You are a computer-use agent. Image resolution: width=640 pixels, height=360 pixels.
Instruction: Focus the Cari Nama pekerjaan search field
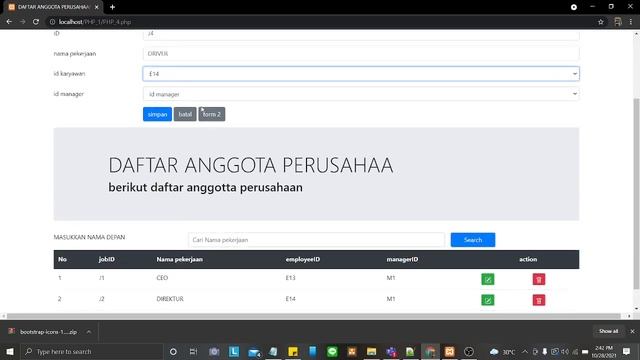pos(316,240)
